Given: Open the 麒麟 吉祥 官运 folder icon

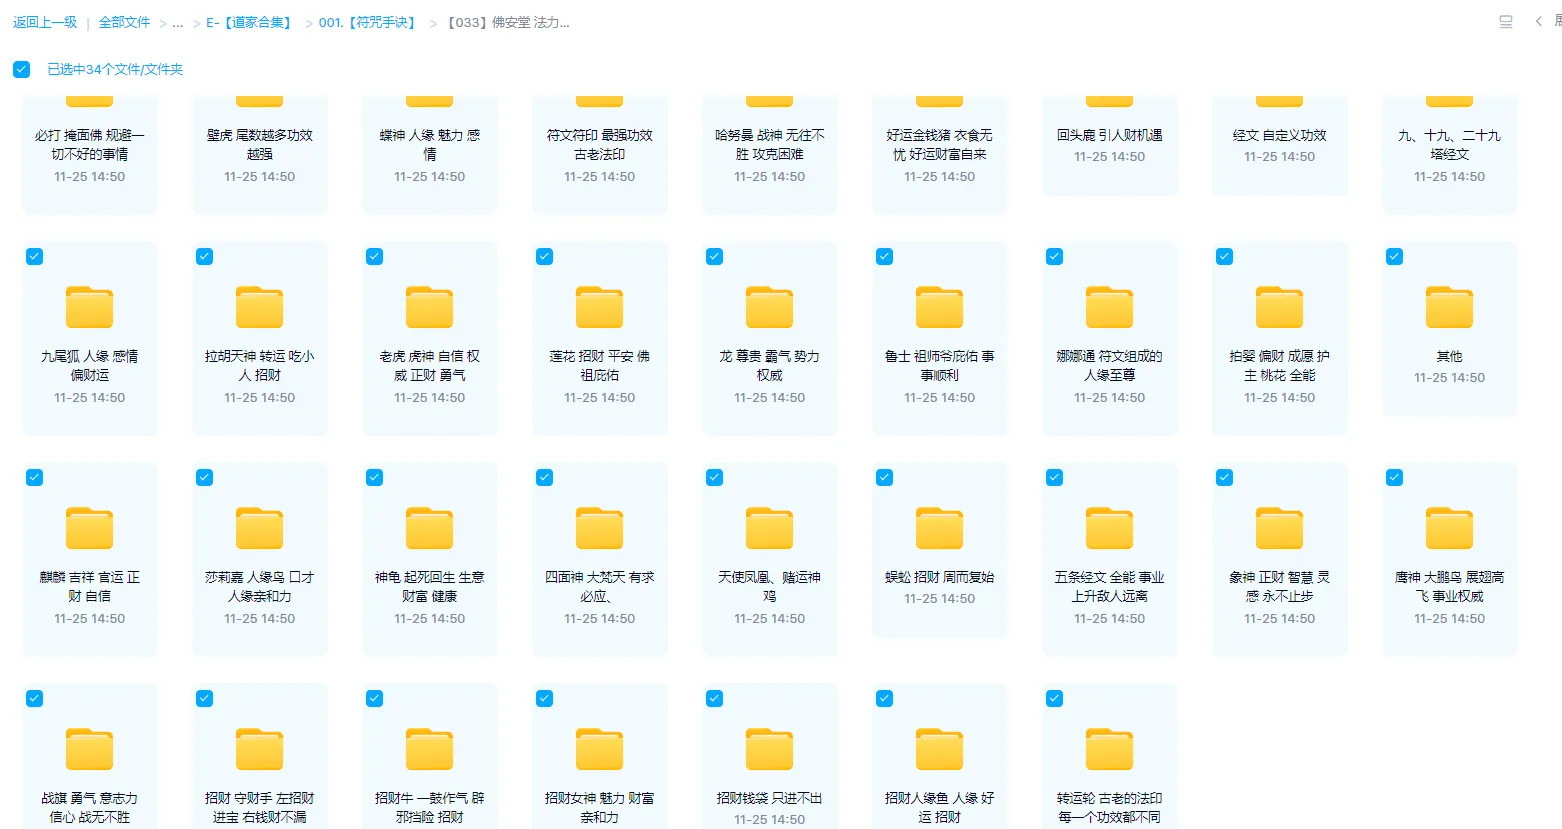Looking at the screenshot, I should pos(90,528).
